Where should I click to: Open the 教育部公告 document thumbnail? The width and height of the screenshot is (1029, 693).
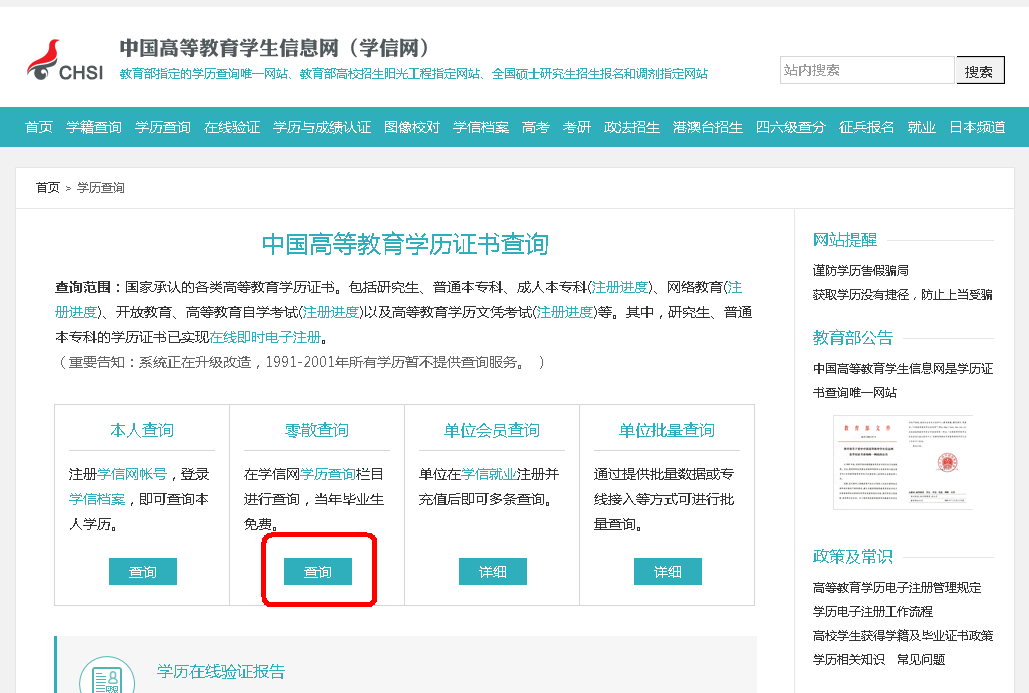pos(902,462)
